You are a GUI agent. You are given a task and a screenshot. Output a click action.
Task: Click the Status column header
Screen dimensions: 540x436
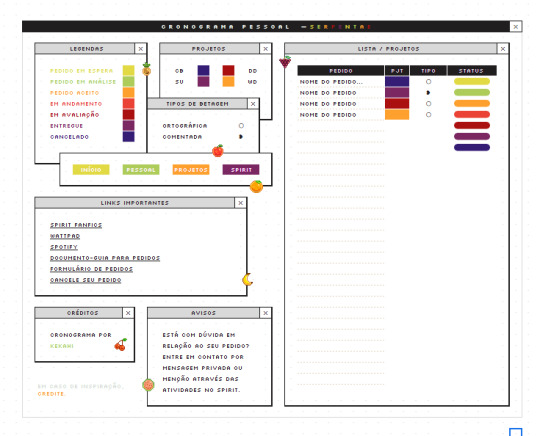(x=472, y=71)
